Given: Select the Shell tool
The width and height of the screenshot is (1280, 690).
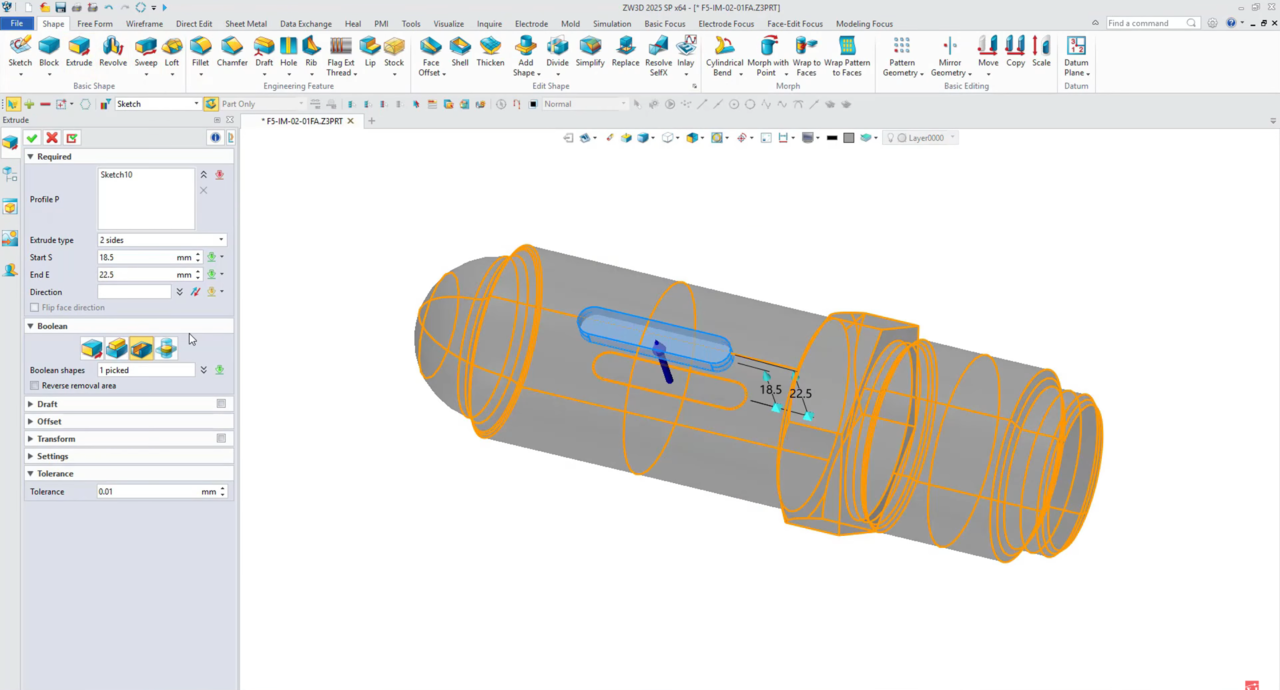Looking at the screenshot, I should pos(460,51).
